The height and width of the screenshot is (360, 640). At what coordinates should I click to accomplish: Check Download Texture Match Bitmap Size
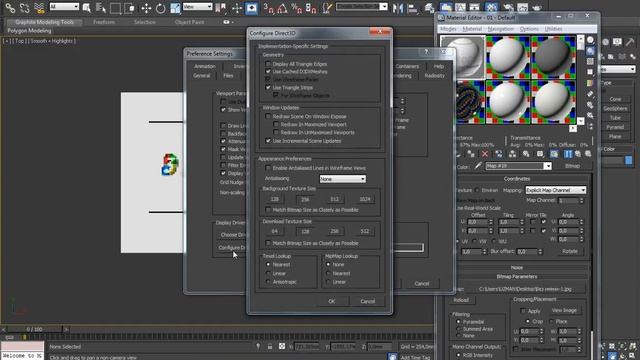[268, 243]
